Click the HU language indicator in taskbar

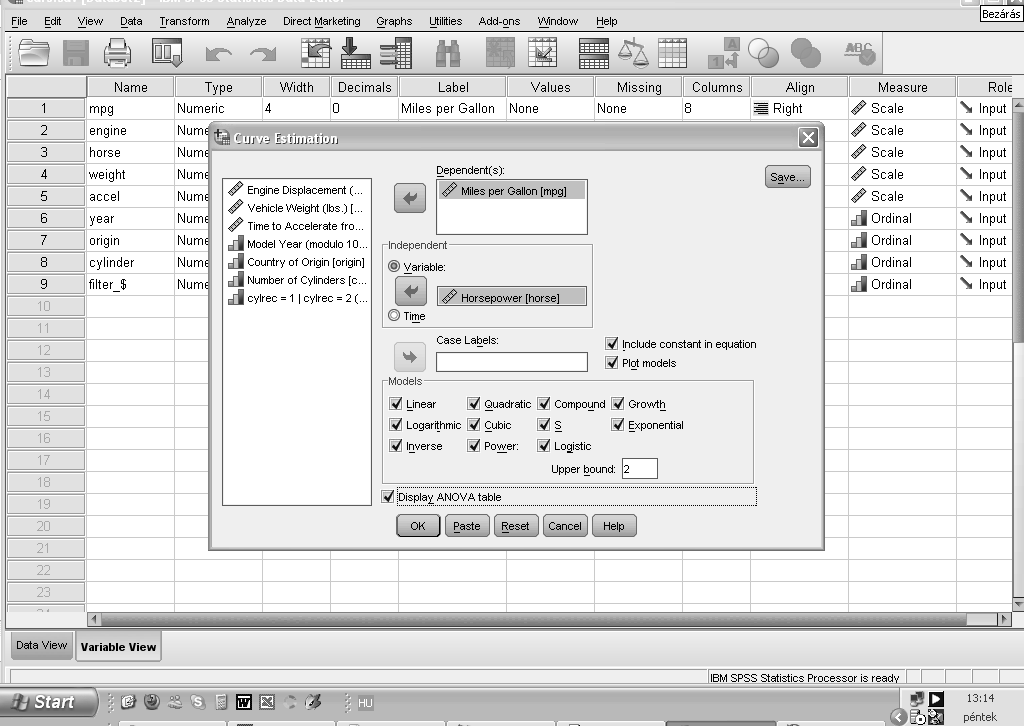pos(365,702)
